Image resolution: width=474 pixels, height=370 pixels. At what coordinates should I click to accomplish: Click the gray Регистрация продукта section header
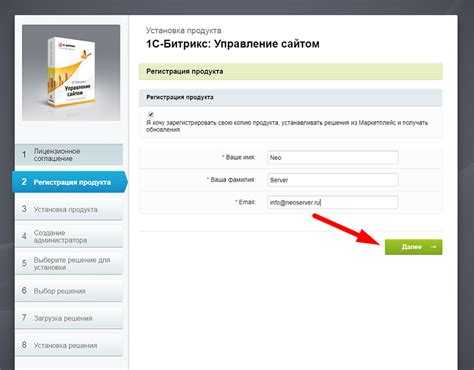tap(291, 97)
